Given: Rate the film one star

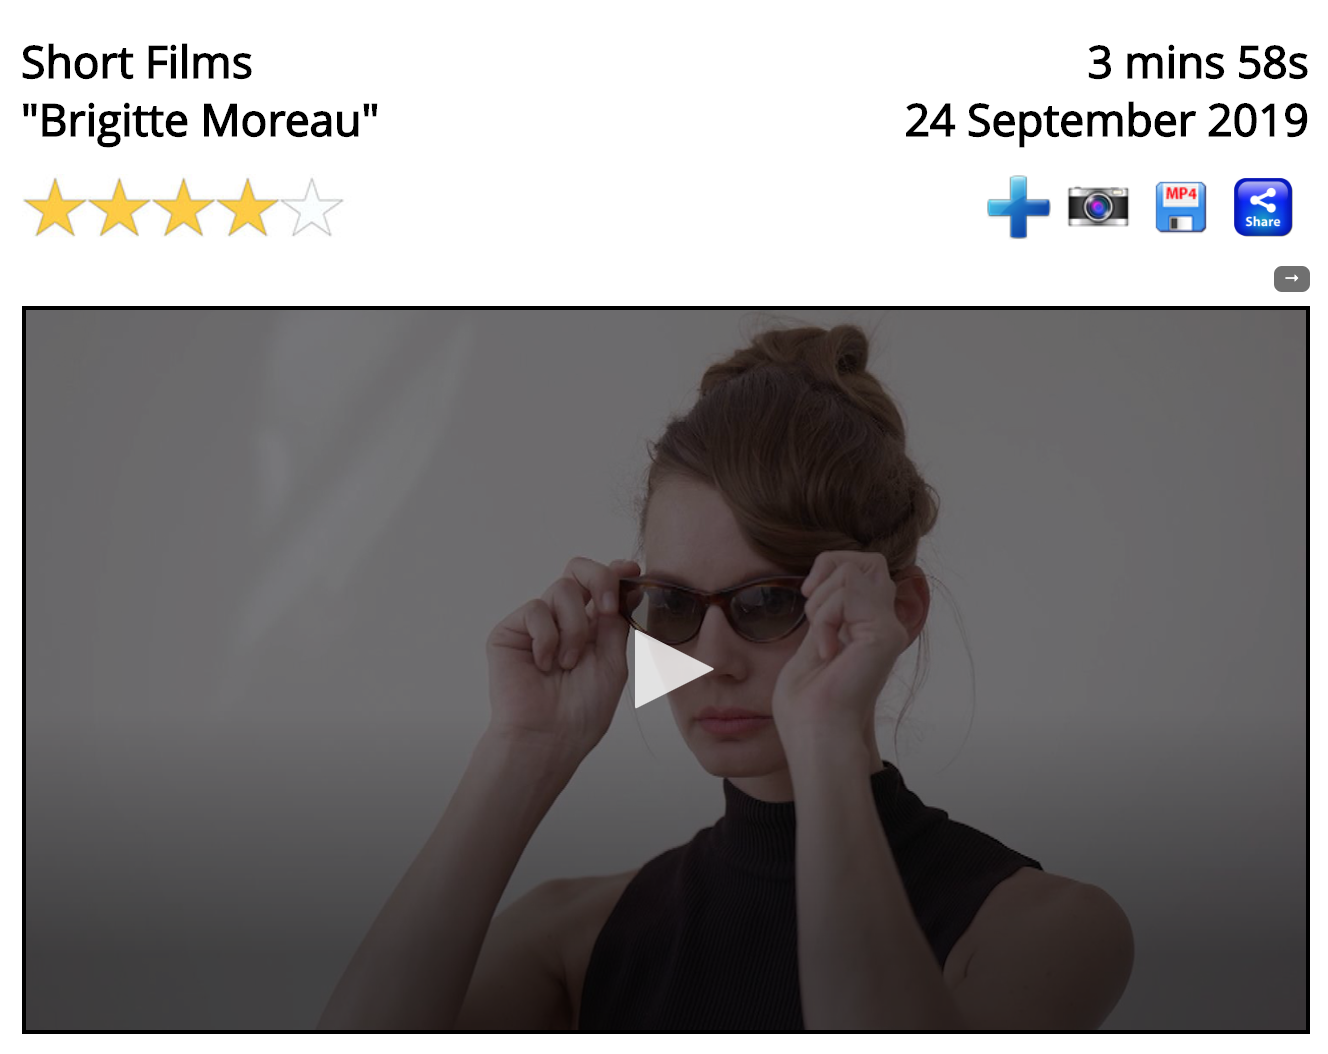Looking at the screenshot, I should [55, 208].
